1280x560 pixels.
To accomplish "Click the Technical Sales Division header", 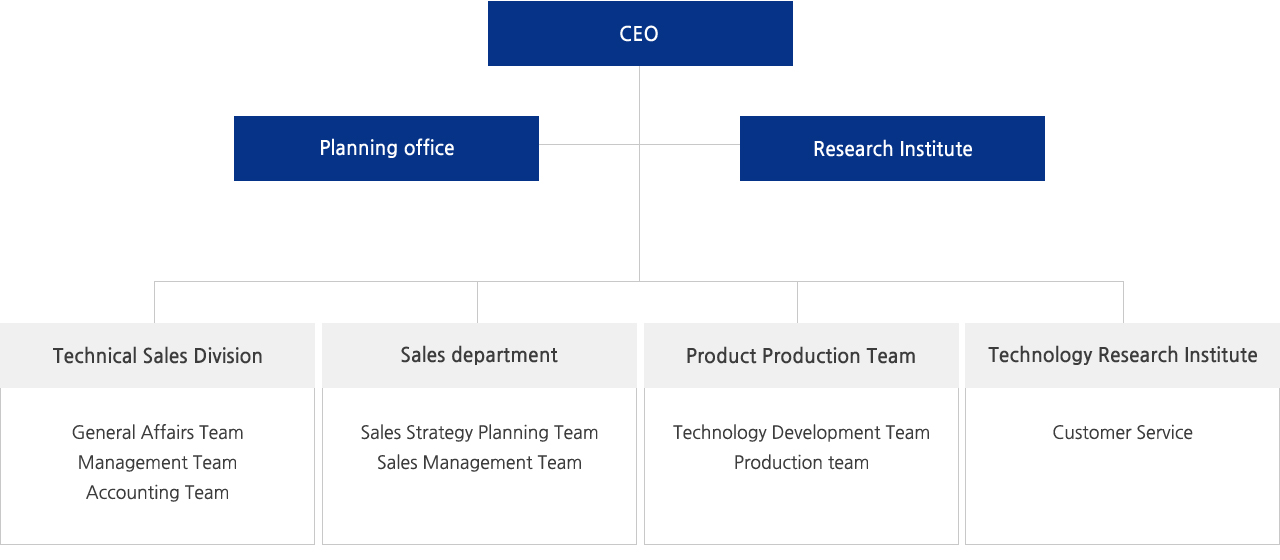I will [x=157, y=355].
